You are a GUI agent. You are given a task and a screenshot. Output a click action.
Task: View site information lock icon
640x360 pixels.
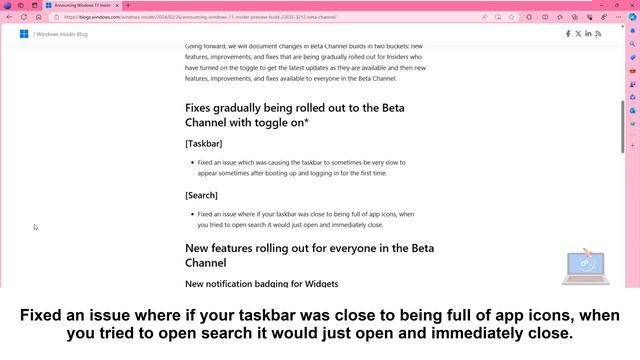(x=57, y=17)
